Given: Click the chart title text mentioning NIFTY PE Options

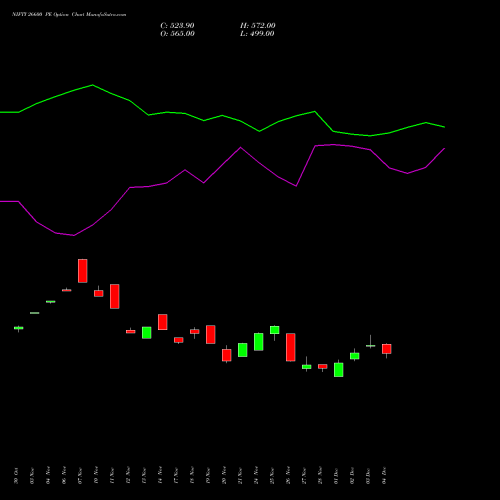Looking at the screenshot, I should pyautogui.click(x=69, y=15).
